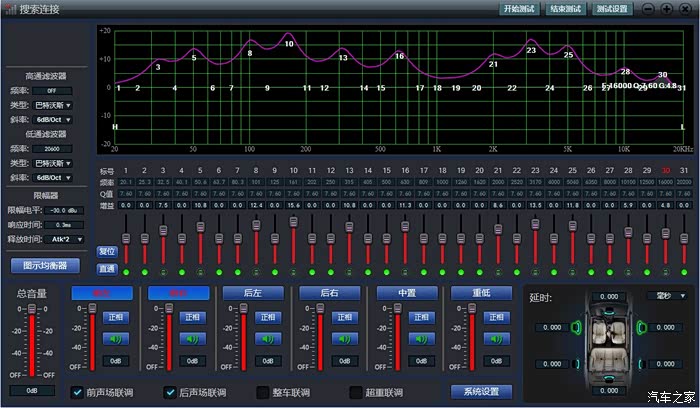
Task: Open the 测试设置 menu button
Action: tap(613, 9)
